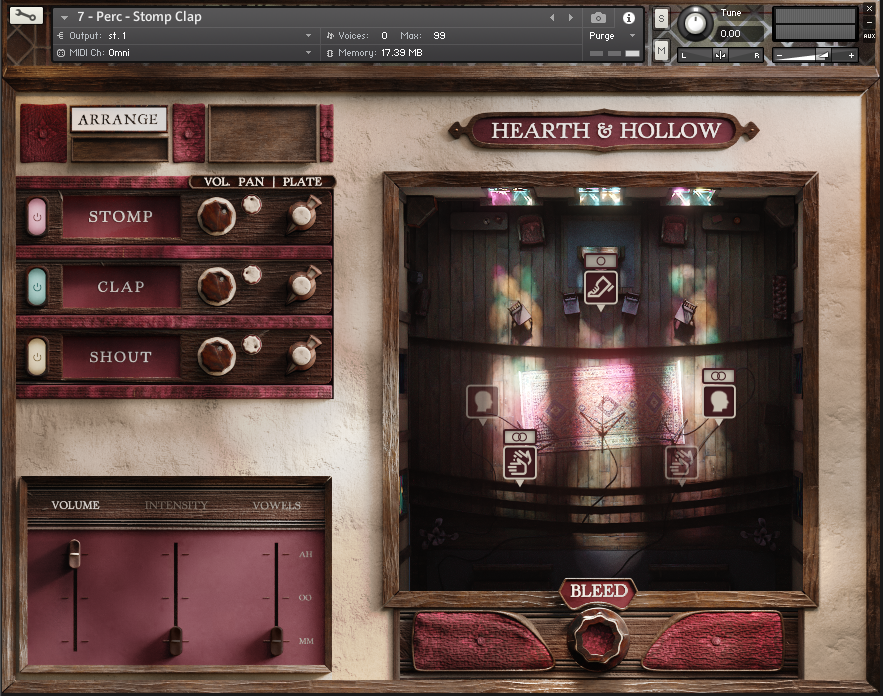Click the Vowels fader handle

point(277,640)
